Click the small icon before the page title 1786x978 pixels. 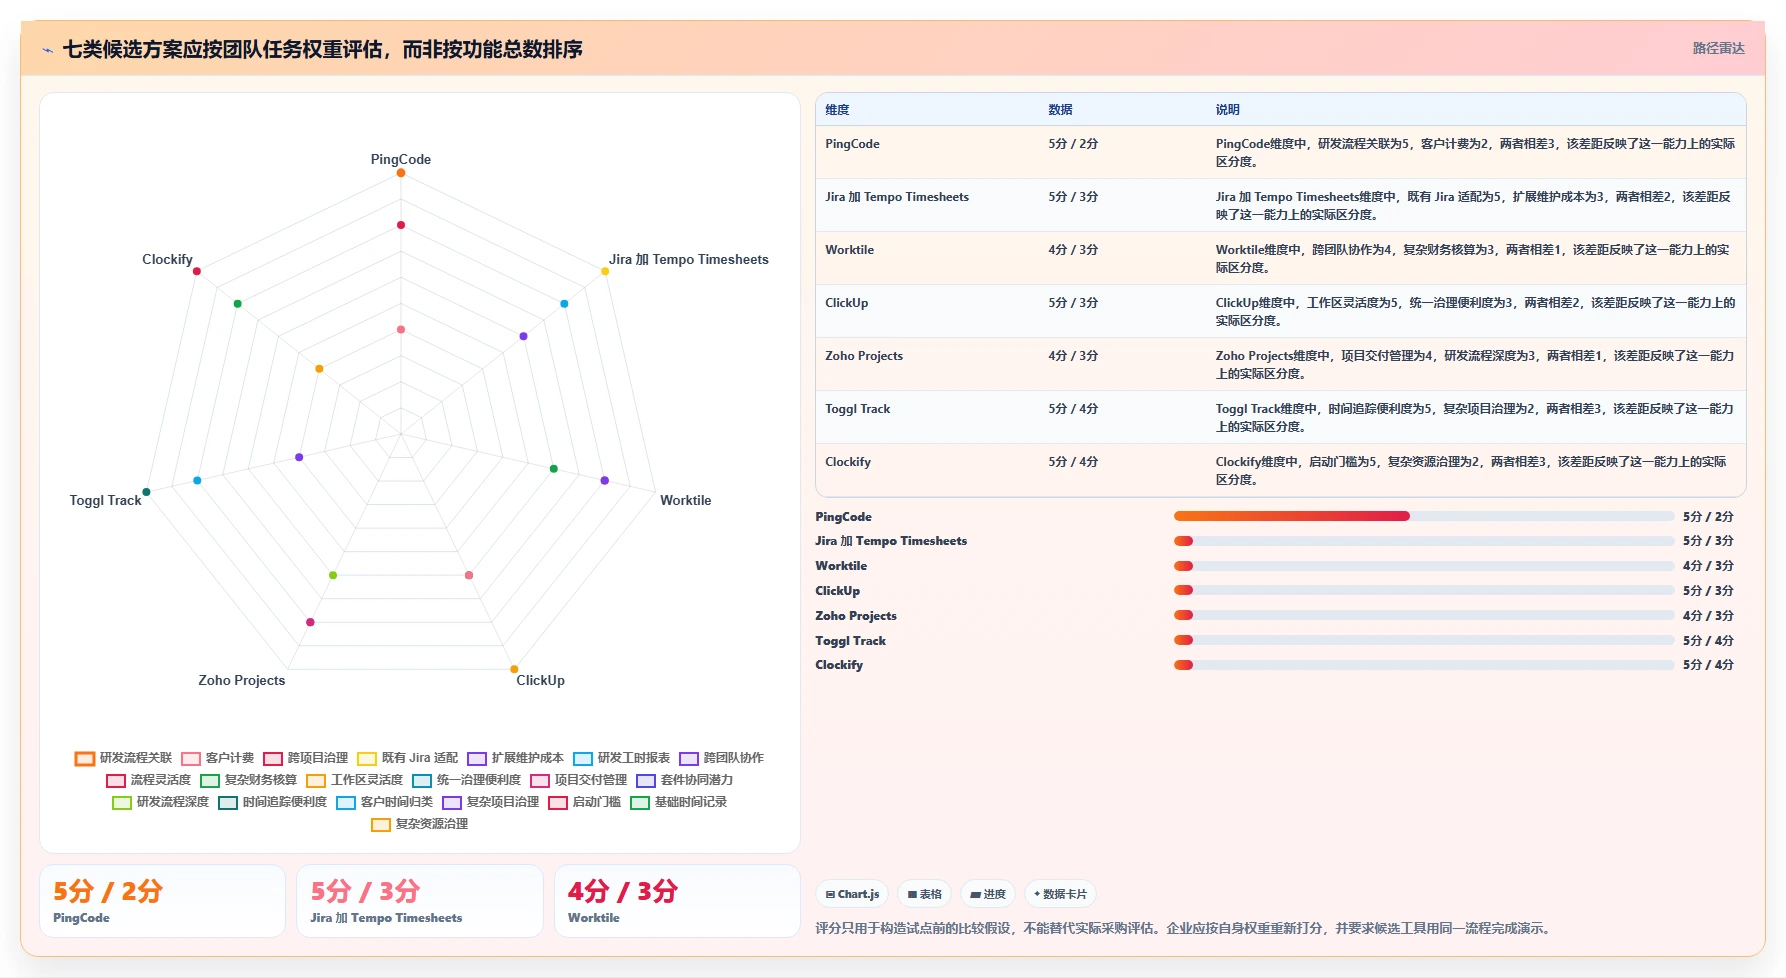[x=47, y=50]
